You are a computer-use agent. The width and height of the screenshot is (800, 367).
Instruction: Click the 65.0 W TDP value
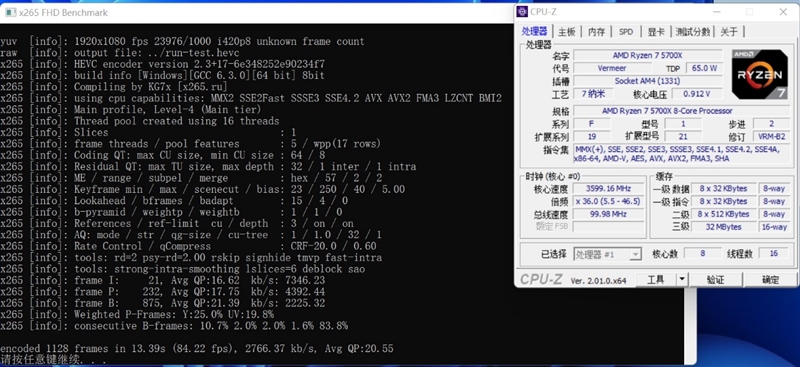[705, 68]
